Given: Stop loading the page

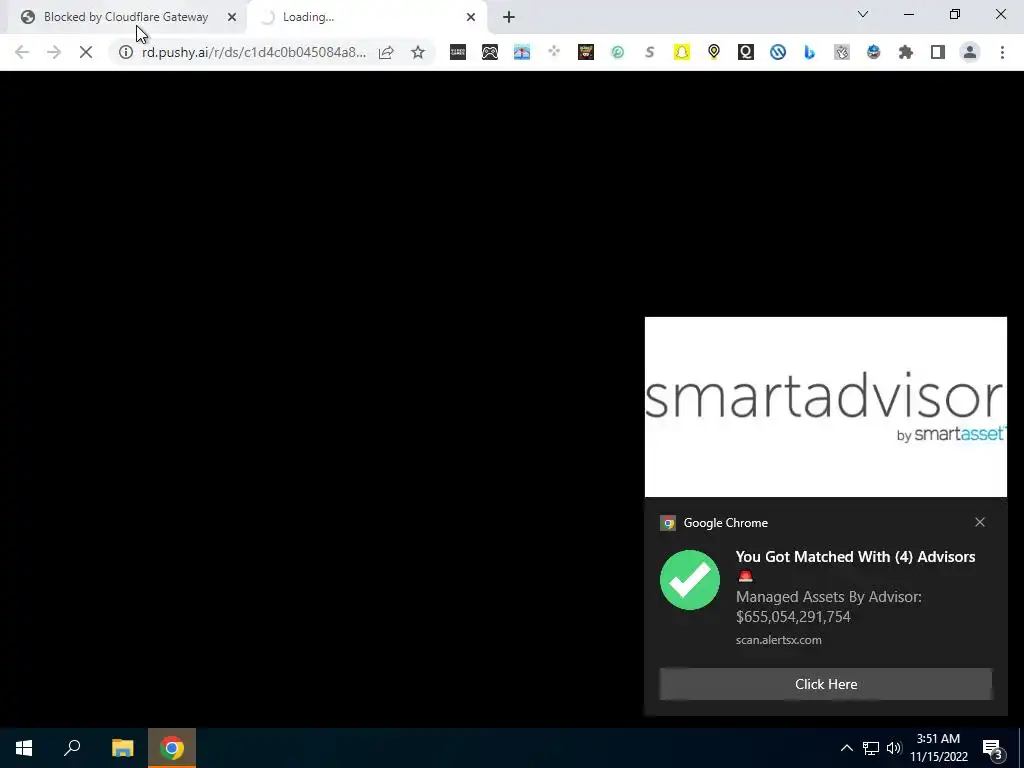Looking at the screenshot, I should point(86,52).
